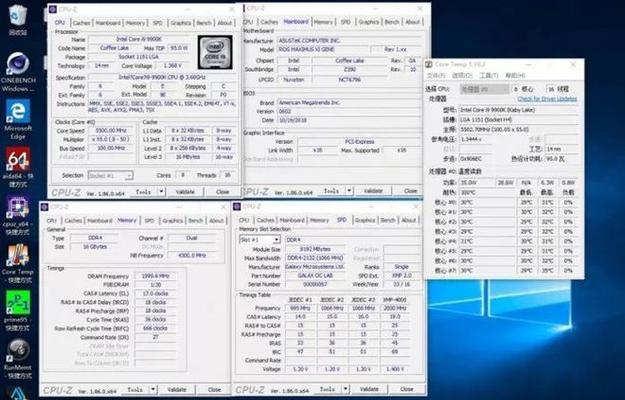Click Core Temp model Intel Core i9 9900K field

[518, 110]
